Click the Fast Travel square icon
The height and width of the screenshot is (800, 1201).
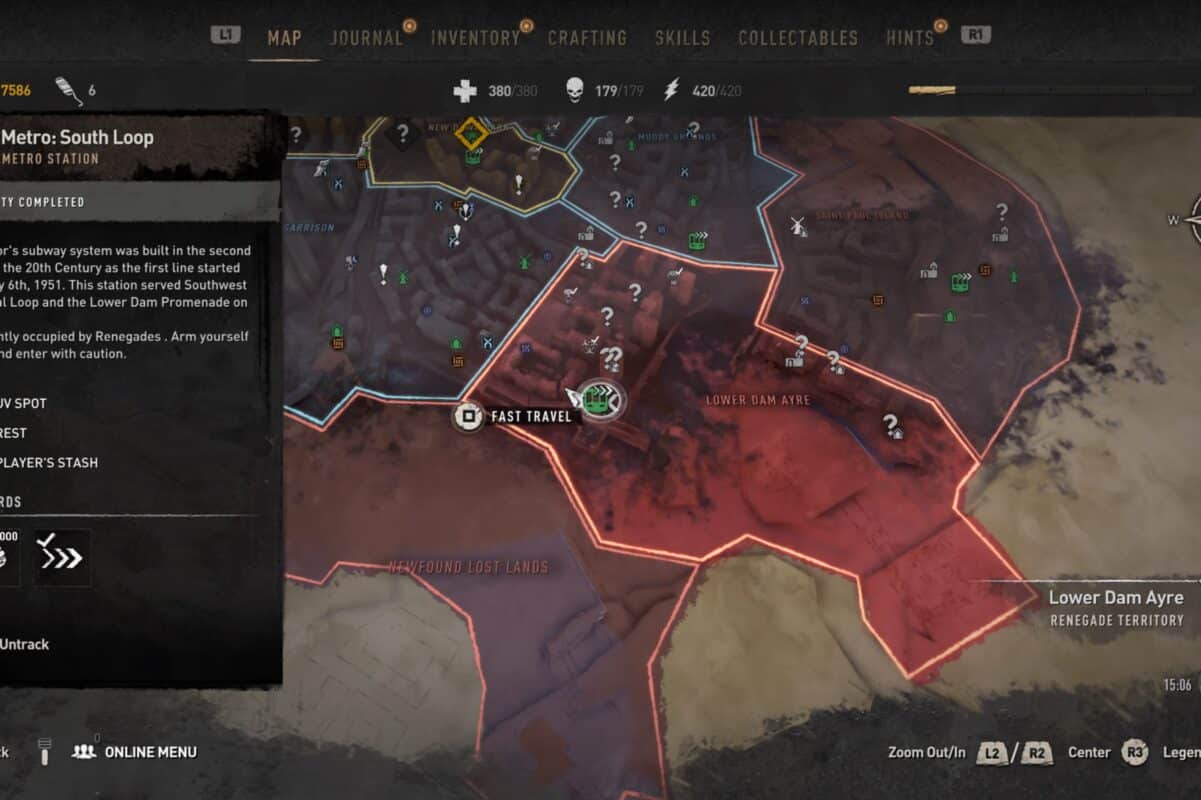[467, 416]
